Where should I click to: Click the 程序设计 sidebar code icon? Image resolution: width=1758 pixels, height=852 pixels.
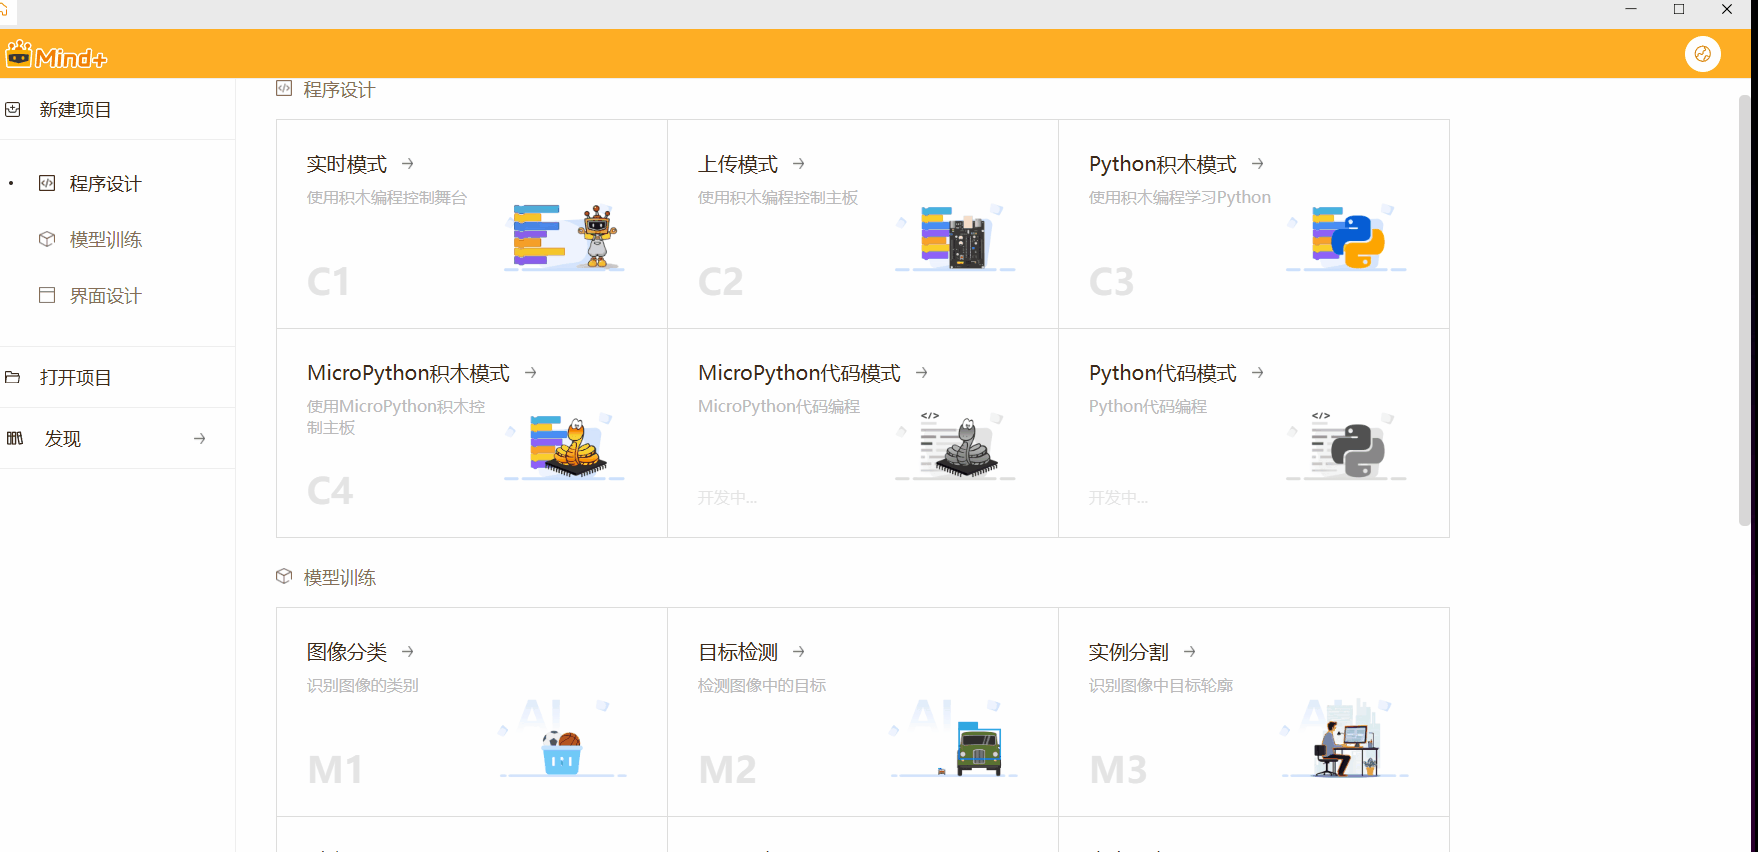click(47, 183)
